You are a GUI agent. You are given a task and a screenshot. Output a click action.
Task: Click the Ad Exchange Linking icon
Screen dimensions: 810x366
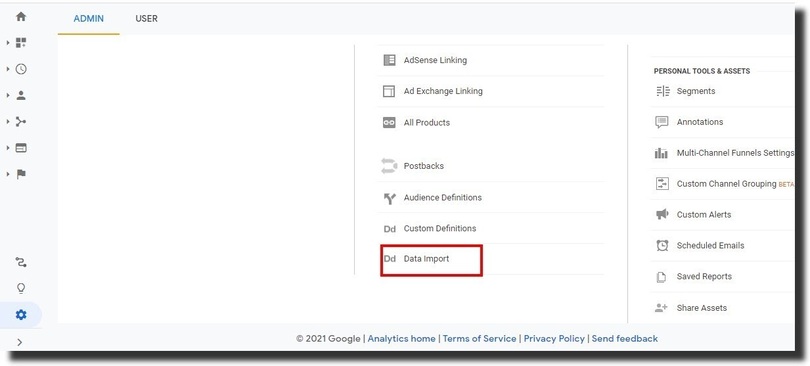click(389, 91)
